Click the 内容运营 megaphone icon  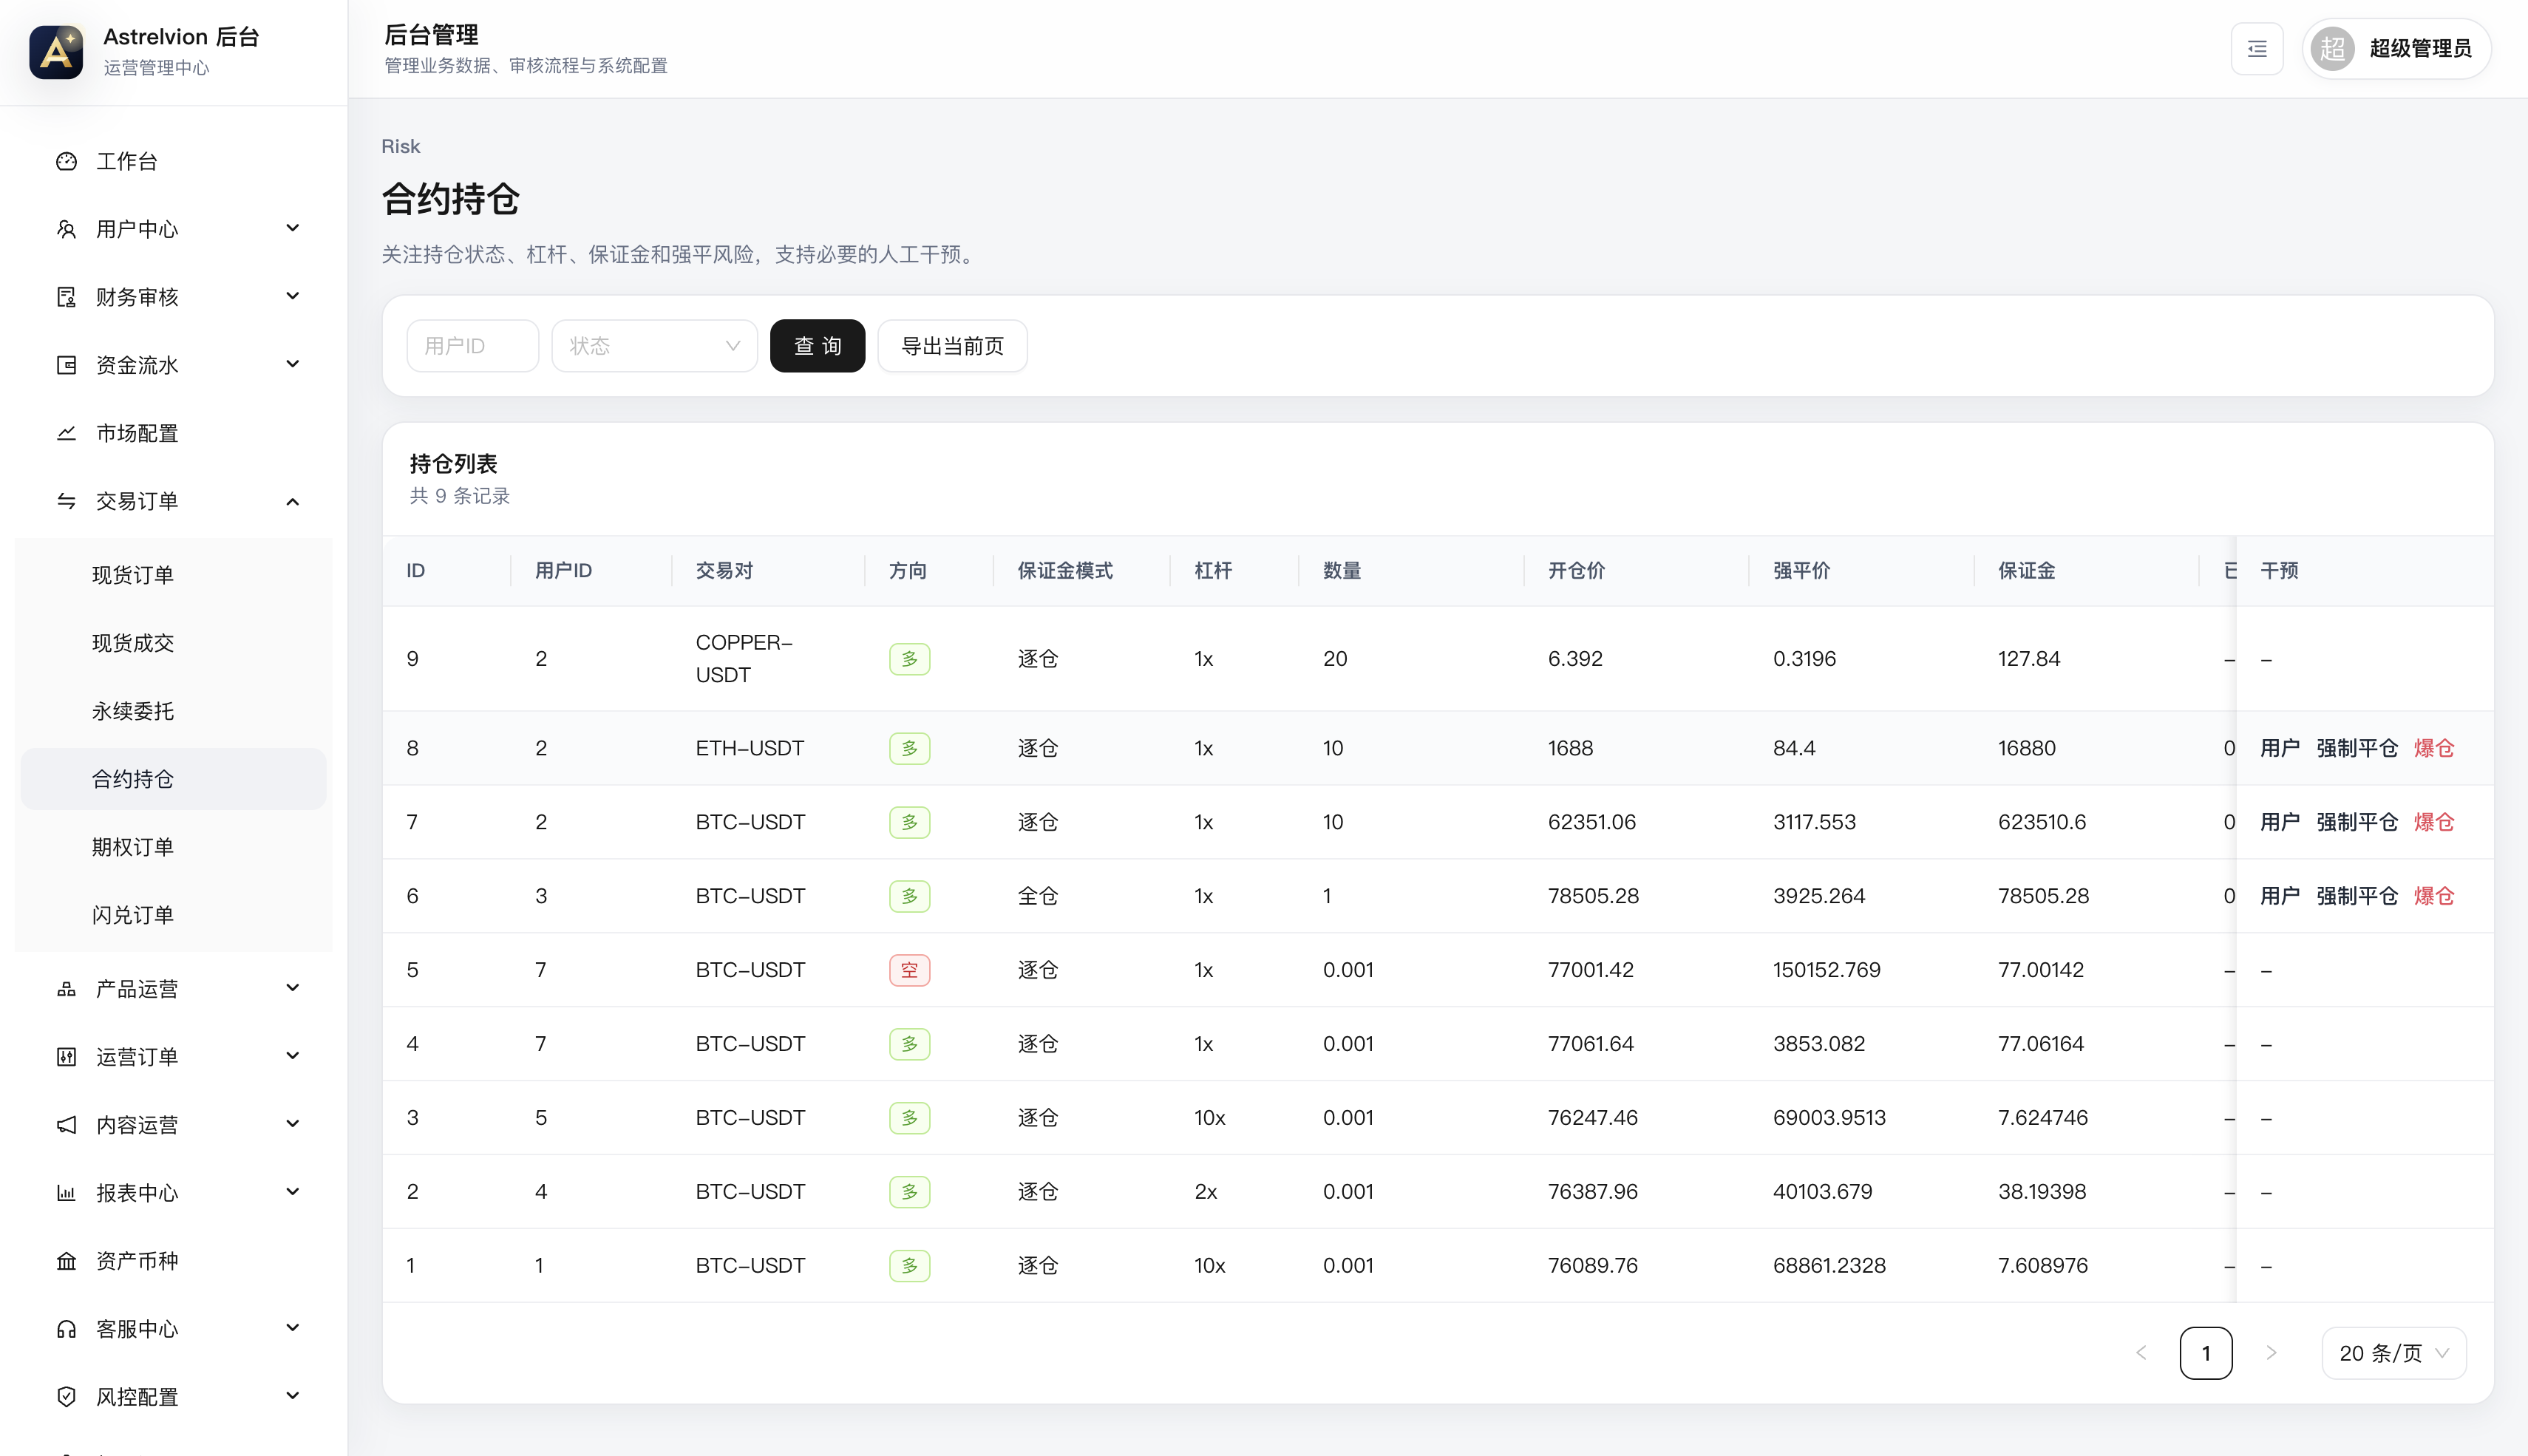click(66, 1125)
